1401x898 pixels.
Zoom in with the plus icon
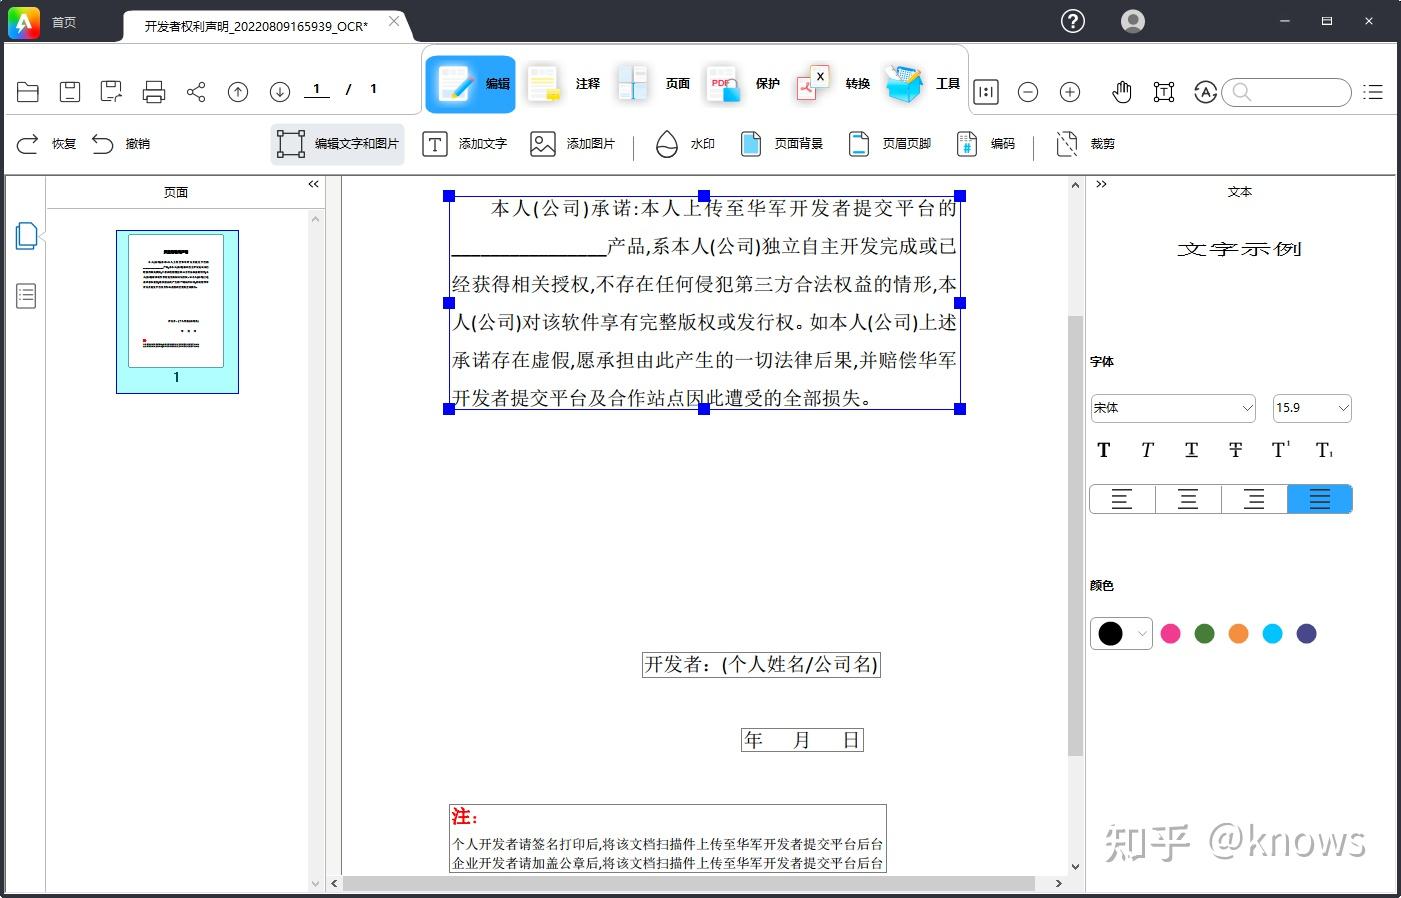[1070, 92]
